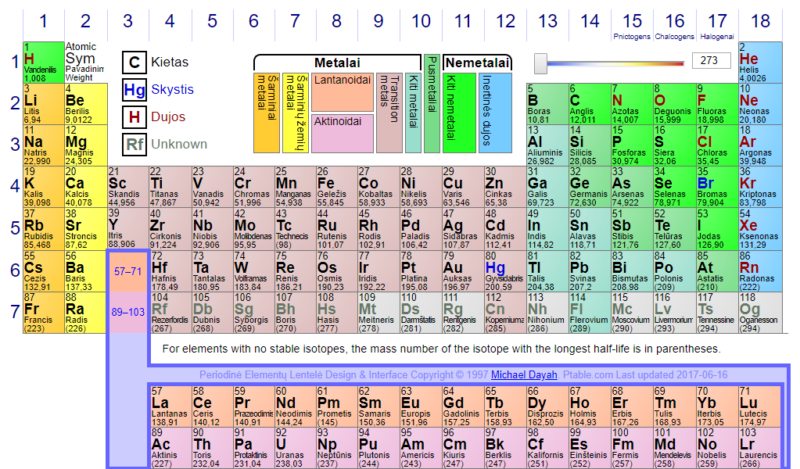Expand the 57–71 lanthanide placeholder cell

tap(127, 271)
